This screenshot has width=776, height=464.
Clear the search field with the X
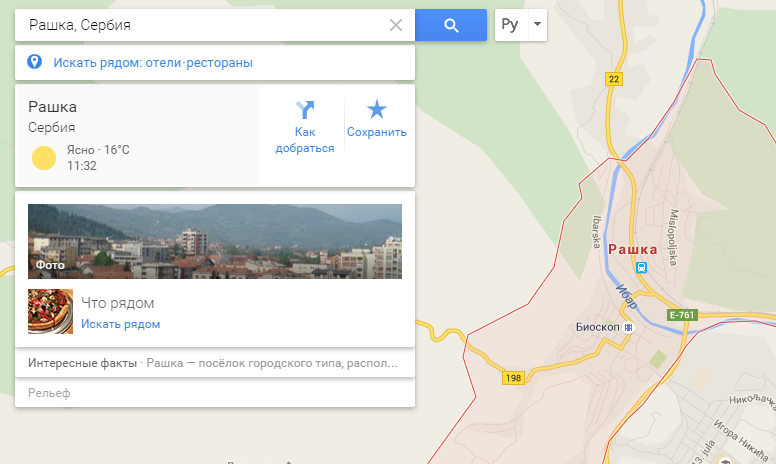pos(396,25)
